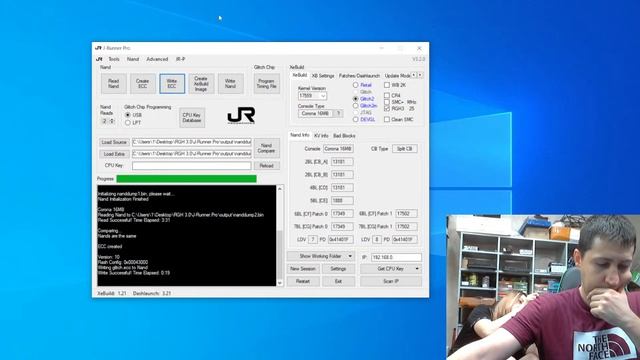Click the large JR logo image
The width and height of the screenshot is (640, 360).
click(241, 116)
